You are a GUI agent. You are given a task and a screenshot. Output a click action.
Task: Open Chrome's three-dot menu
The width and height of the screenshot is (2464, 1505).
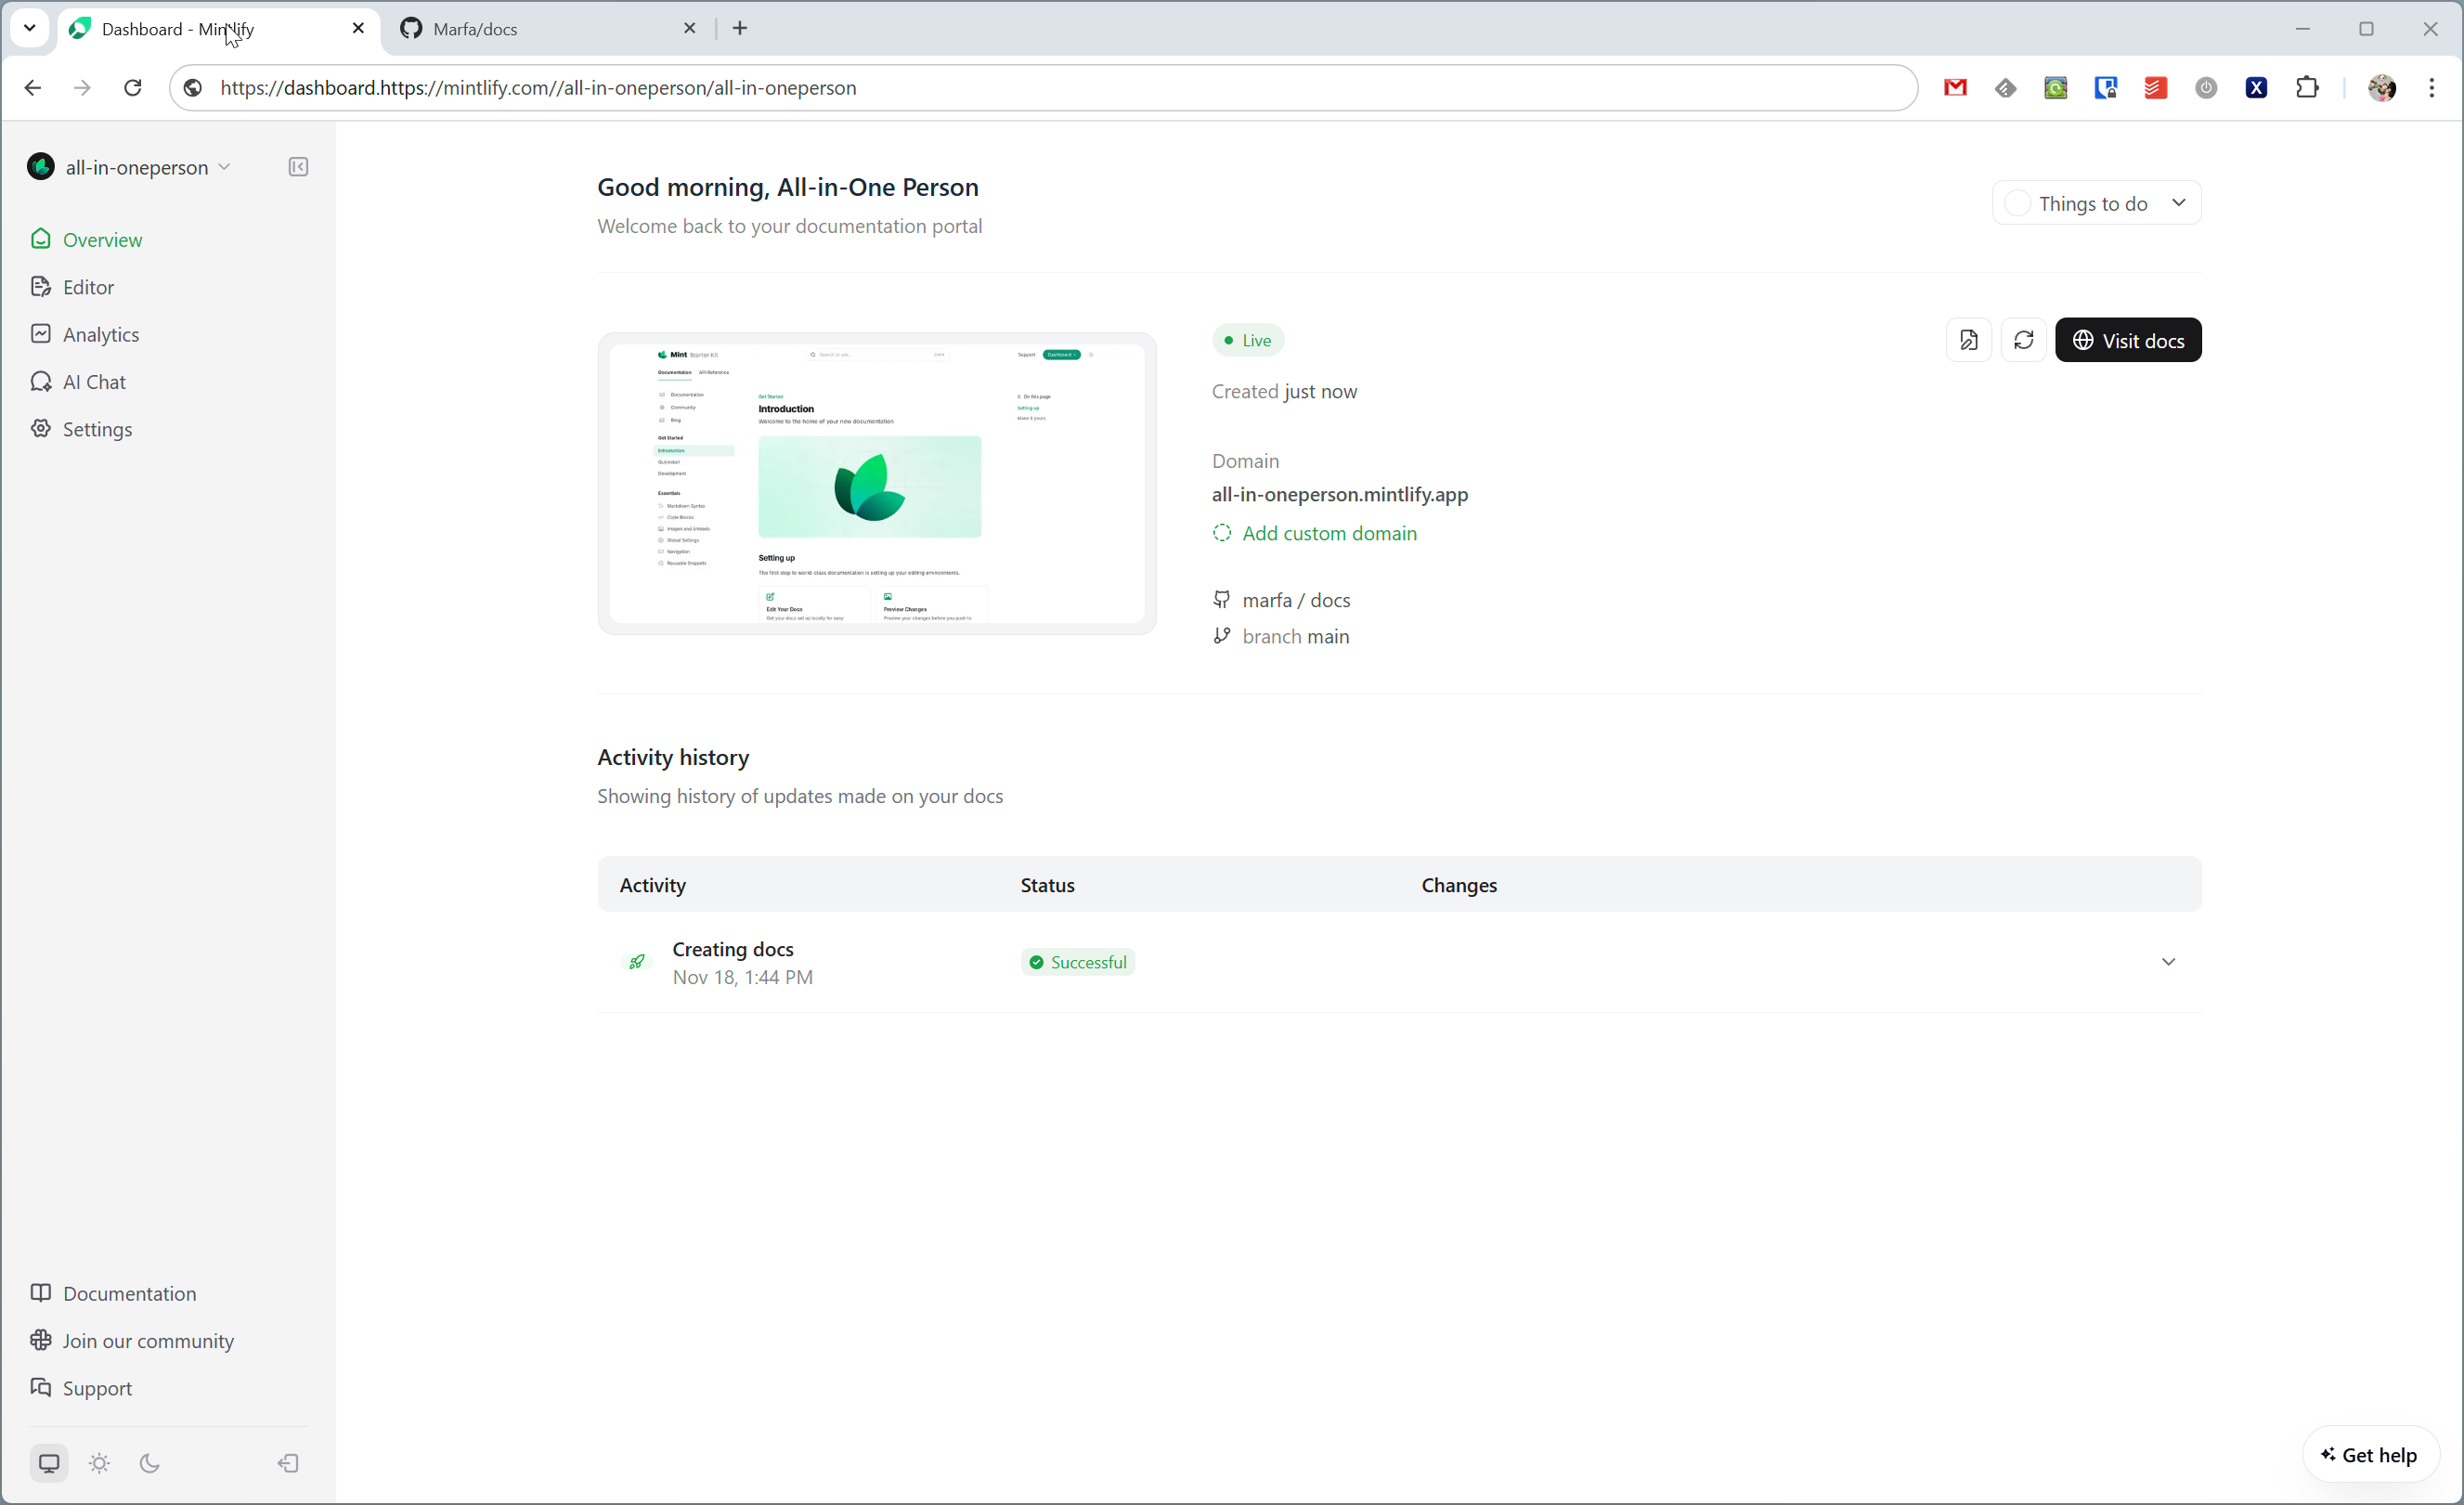(2431, 88)
